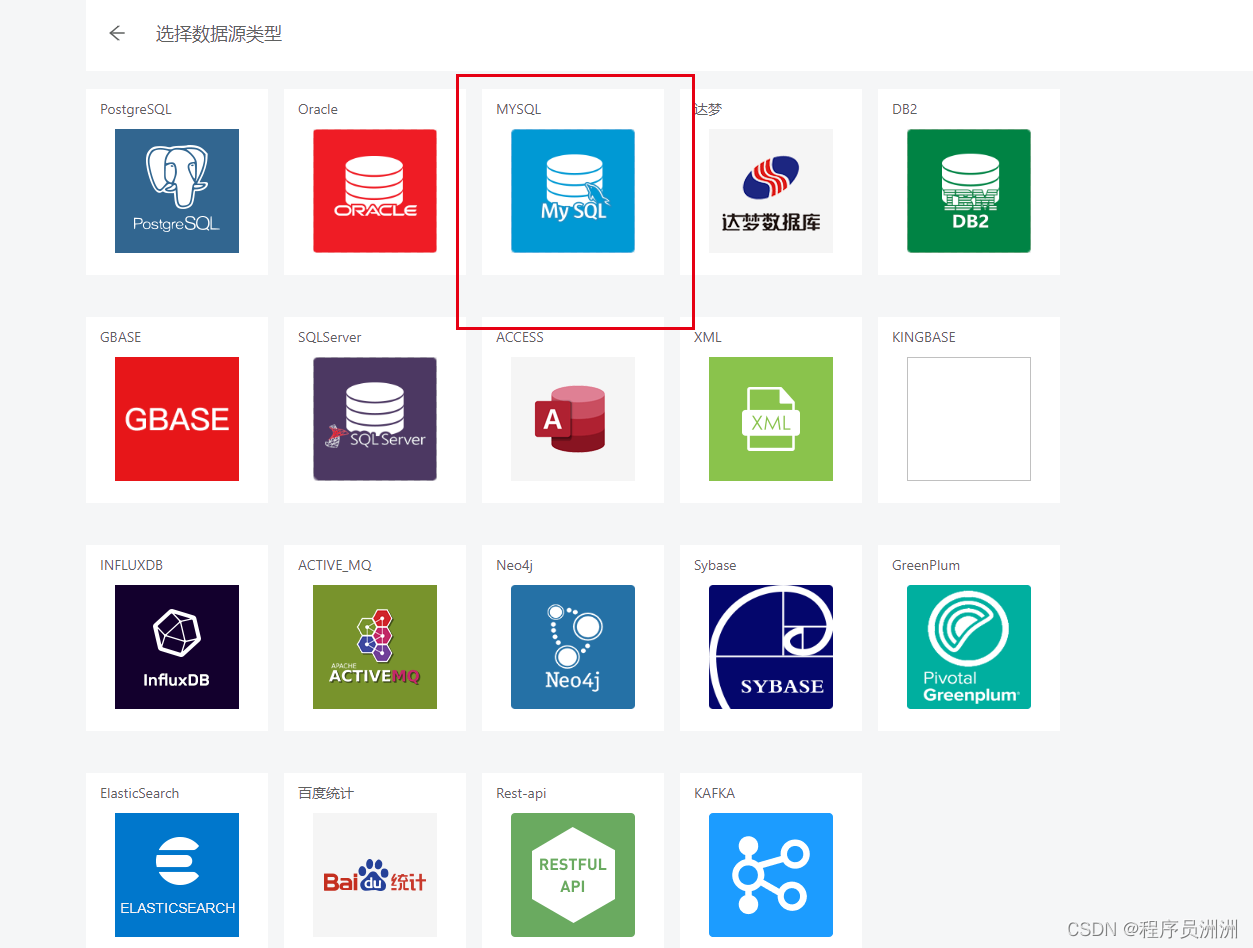Click the ElasticSearch card label

tap(139, 793)
